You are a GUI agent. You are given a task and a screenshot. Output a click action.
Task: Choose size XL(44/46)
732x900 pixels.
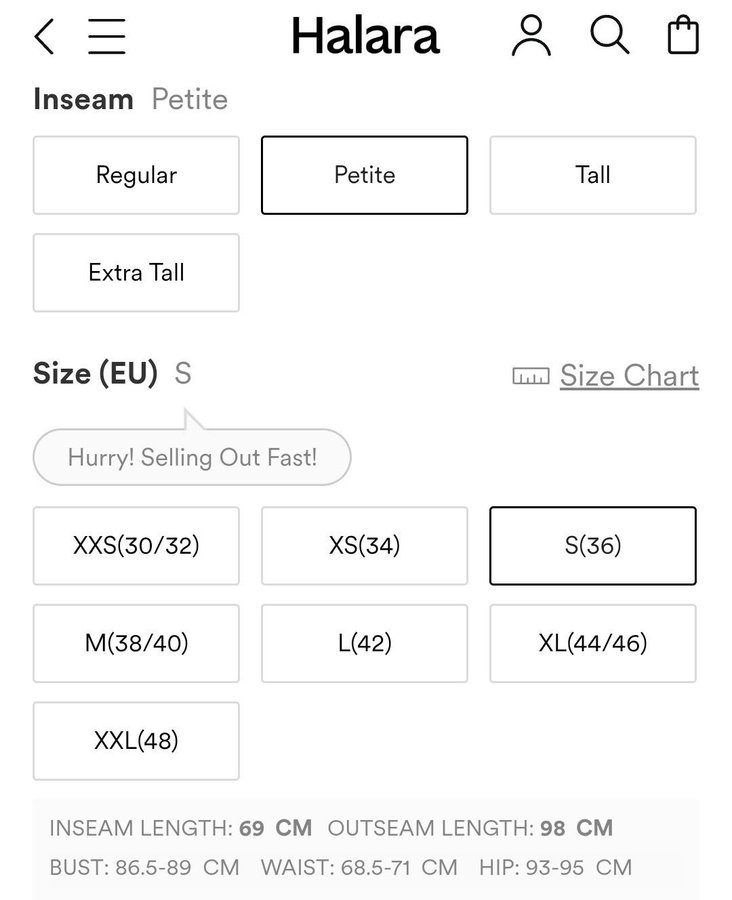(592, 643)
